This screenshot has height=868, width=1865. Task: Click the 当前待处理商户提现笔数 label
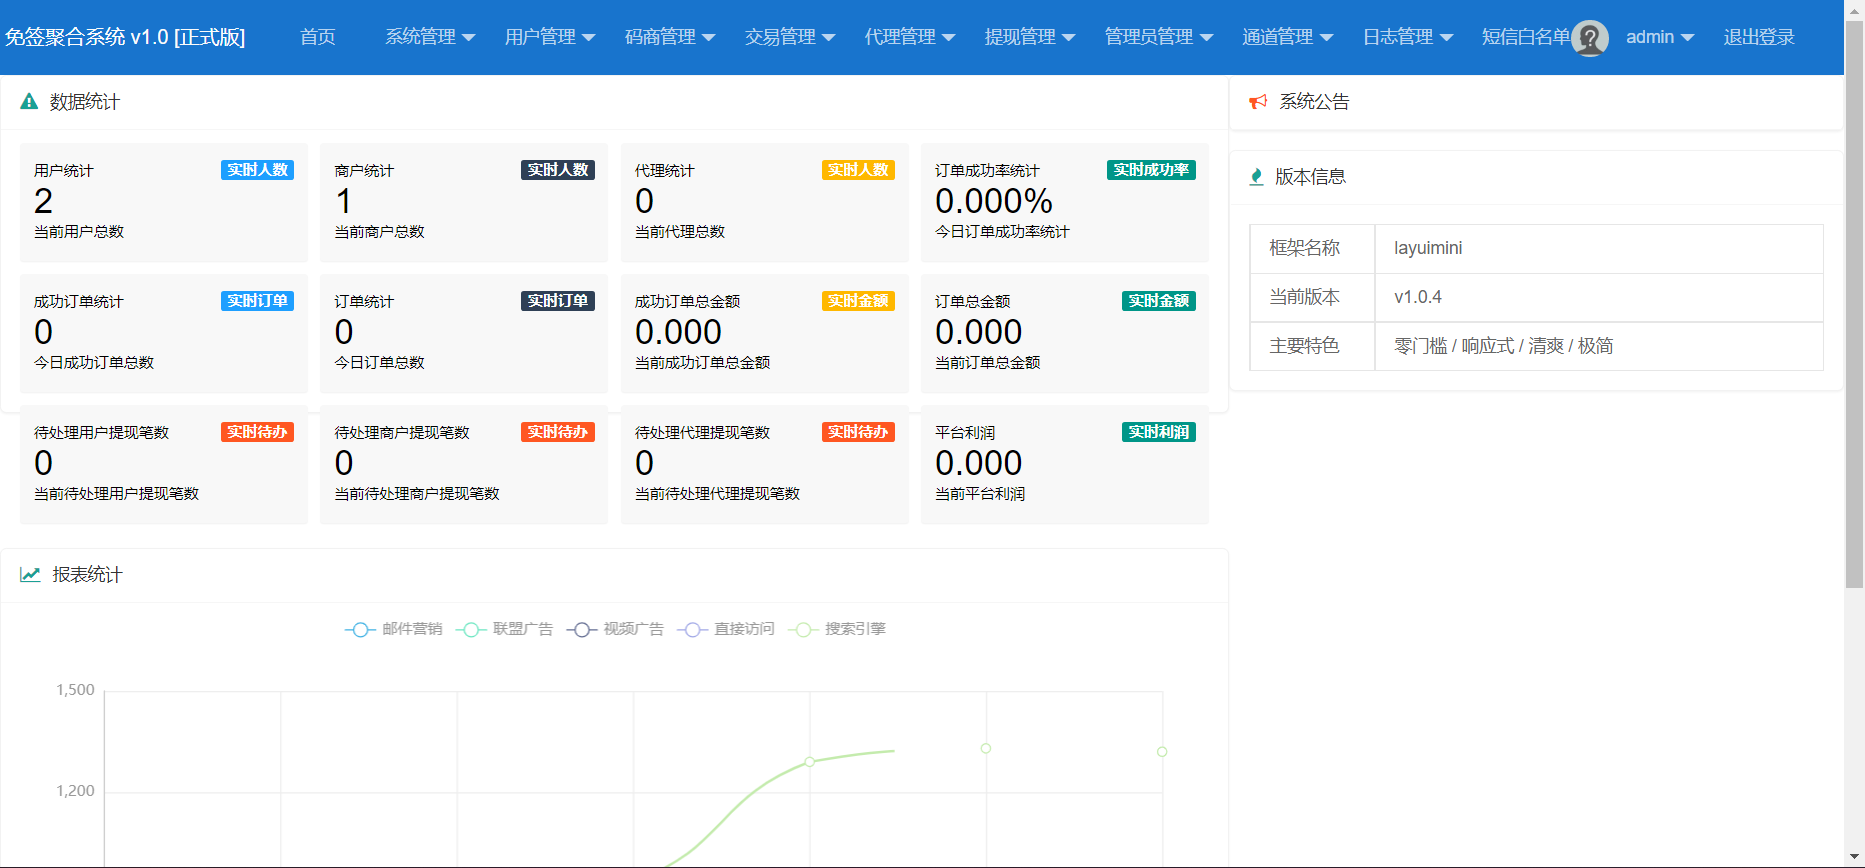pyautogui.click(x=417, y=494)
